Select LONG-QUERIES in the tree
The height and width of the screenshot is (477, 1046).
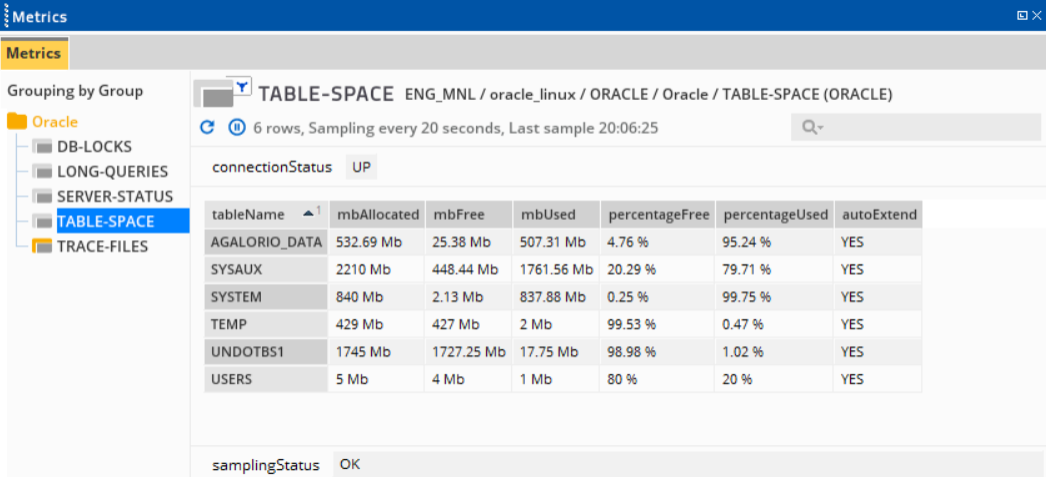112,172
